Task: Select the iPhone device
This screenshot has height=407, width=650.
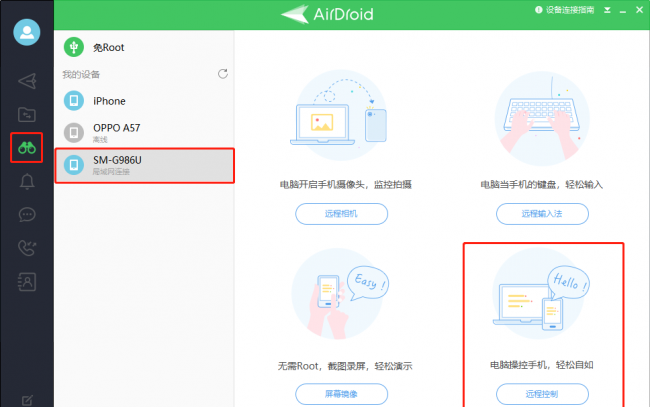Action: click(x=144, y=101)
